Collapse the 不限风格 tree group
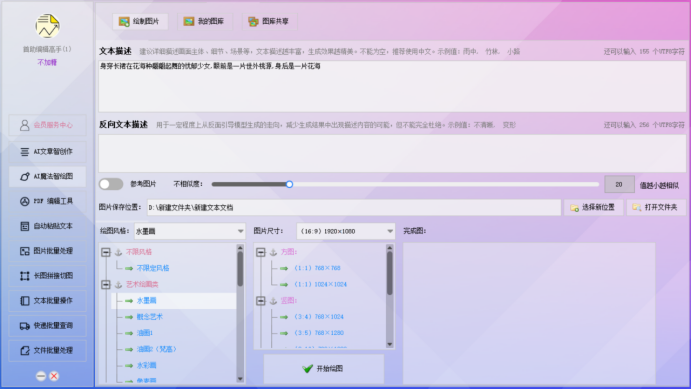Viewport: 692px width, 389px height. click(105, 253)
